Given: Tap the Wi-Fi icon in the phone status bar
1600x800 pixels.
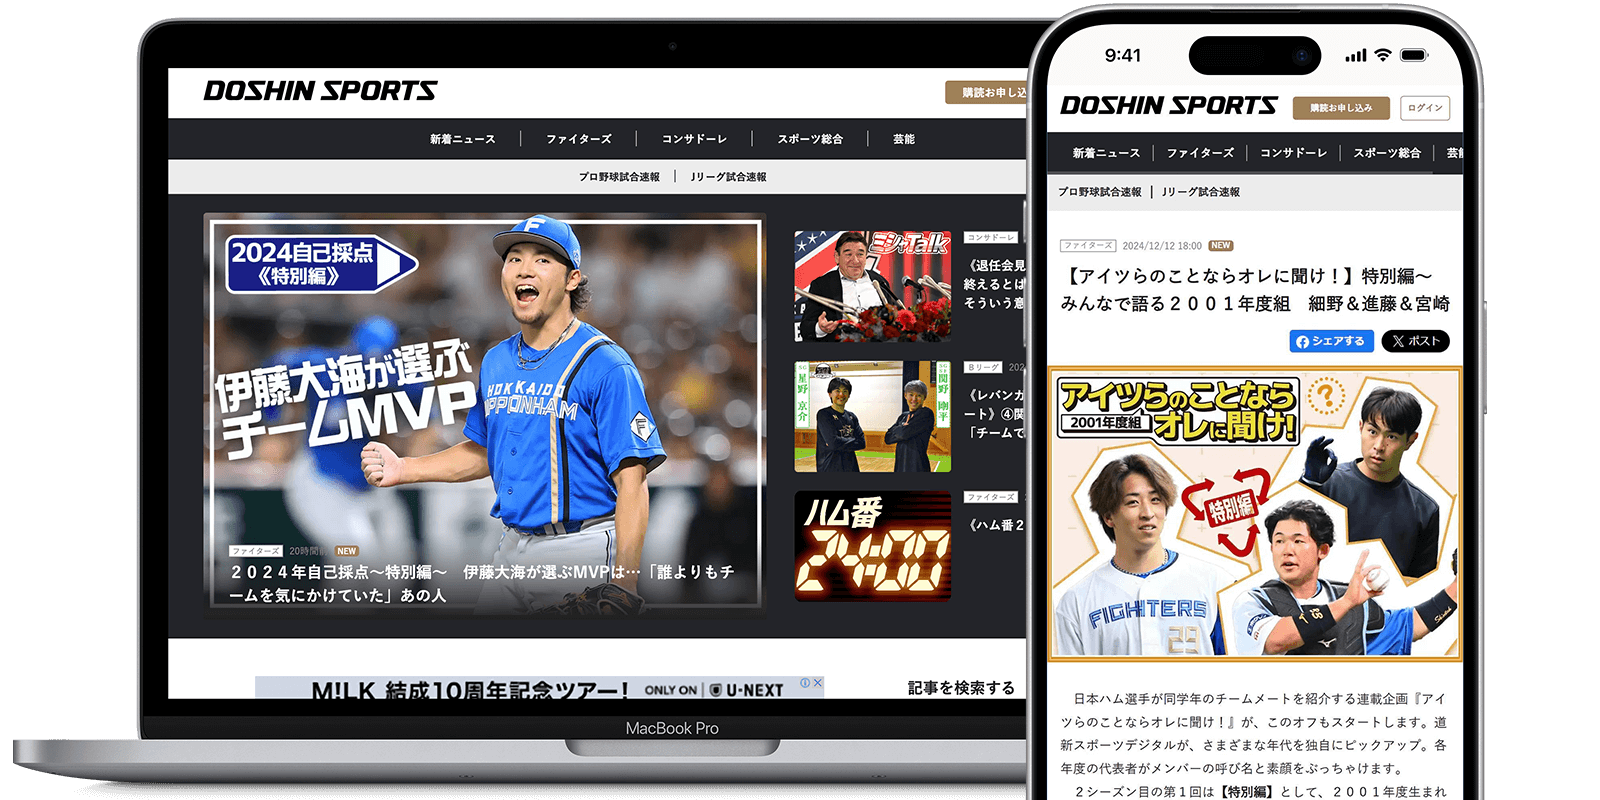Looking at the screenshot, I should 1382,55.
